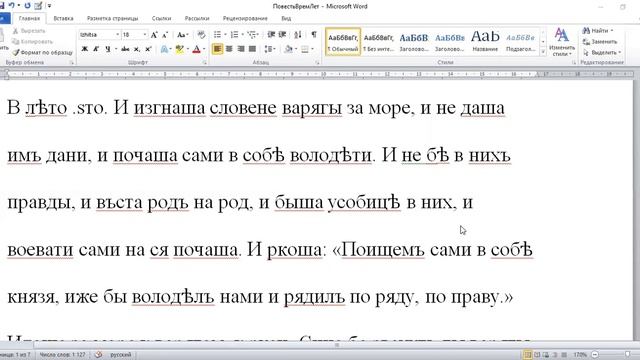640x360 pixels.
Task: Switch to Ссылки tab
Action: tap(161, 18)
